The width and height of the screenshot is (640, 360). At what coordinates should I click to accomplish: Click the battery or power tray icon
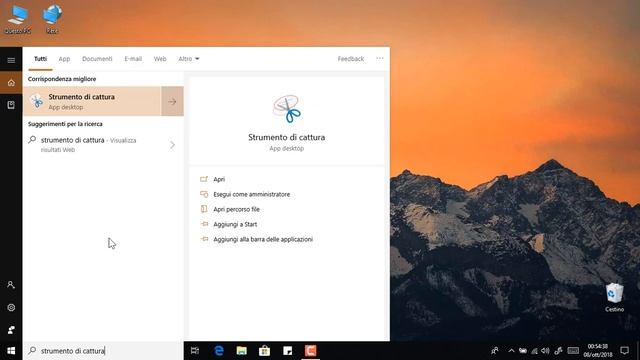[523, 351]
